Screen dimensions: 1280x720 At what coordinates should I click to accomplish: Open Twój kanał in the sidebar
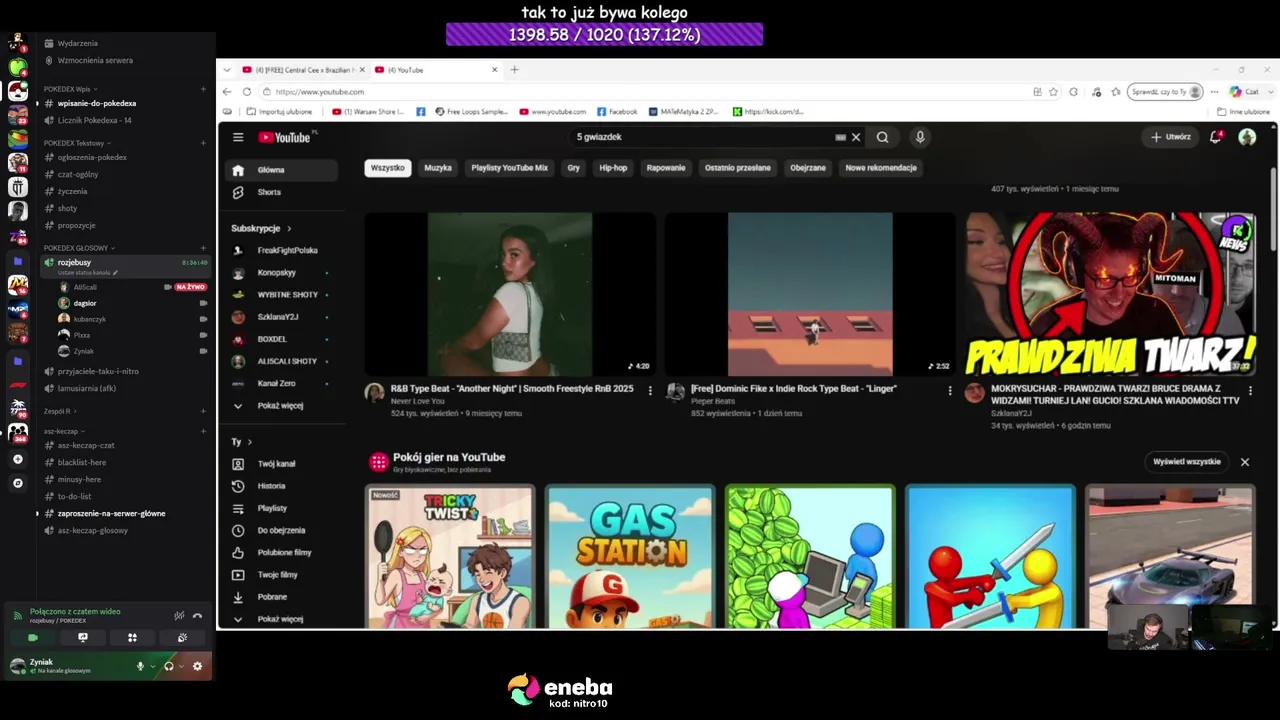(280, 464)
